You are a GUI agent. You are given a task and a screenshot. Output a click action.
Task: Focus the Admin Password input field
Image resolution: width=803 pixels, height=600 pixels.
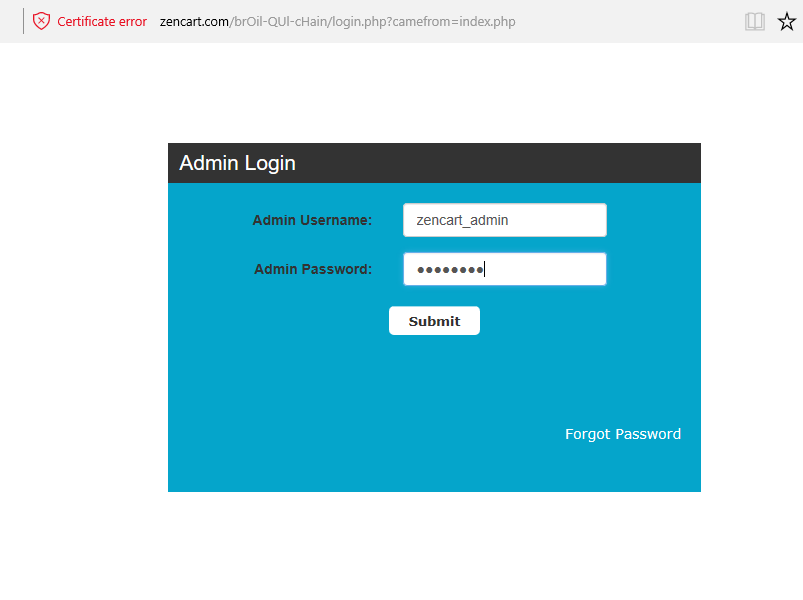point(504,269)
